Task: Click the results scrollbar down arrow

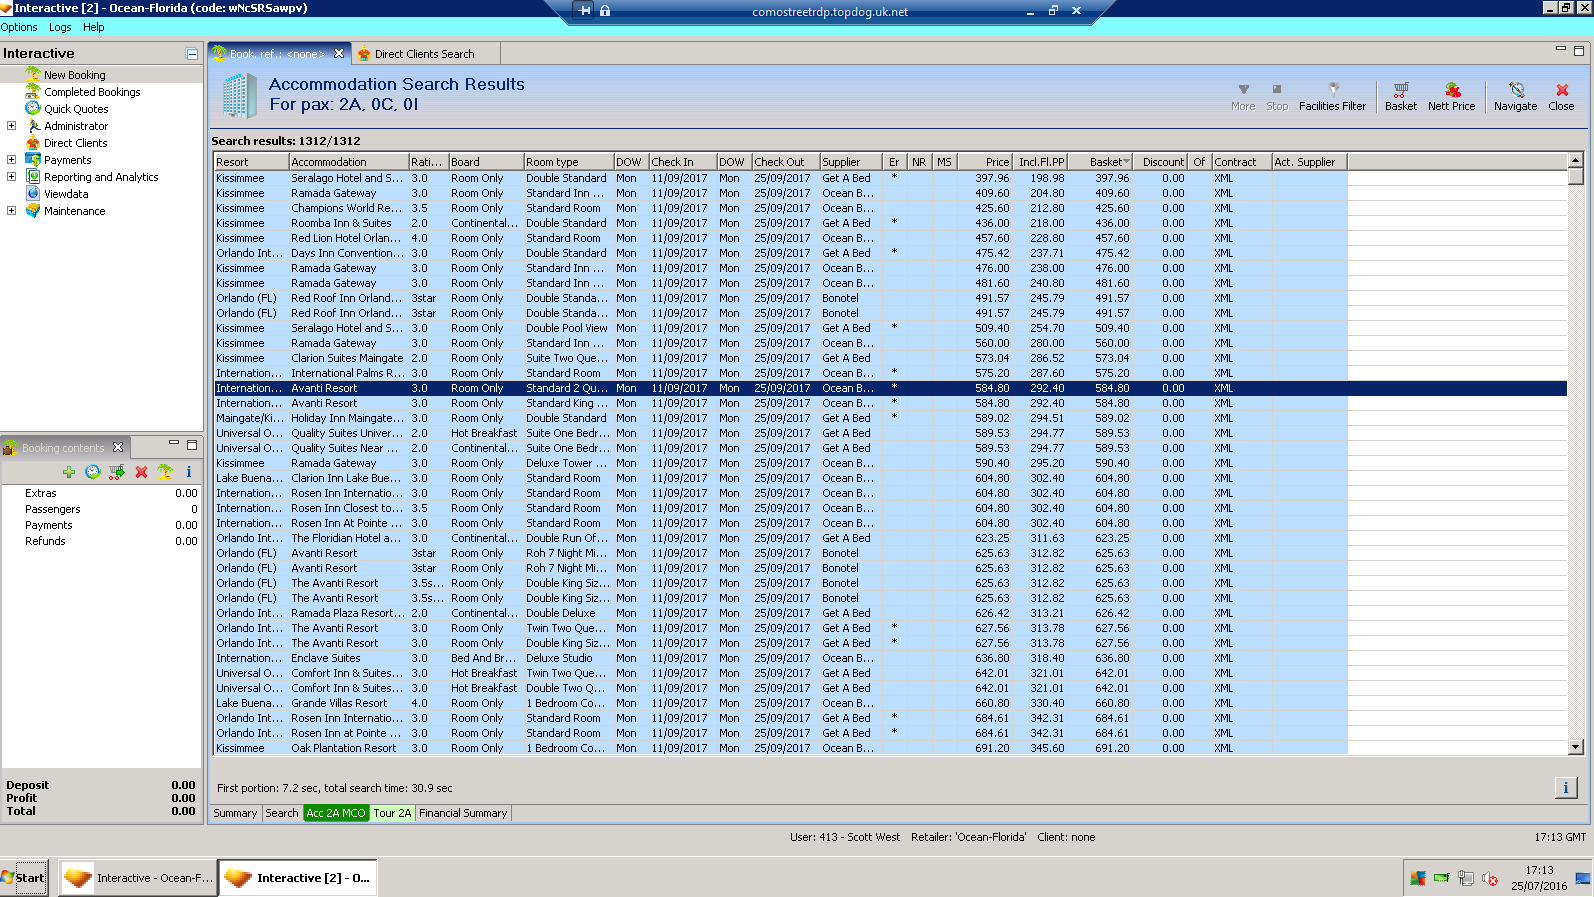Action: tap(1576, 747)
